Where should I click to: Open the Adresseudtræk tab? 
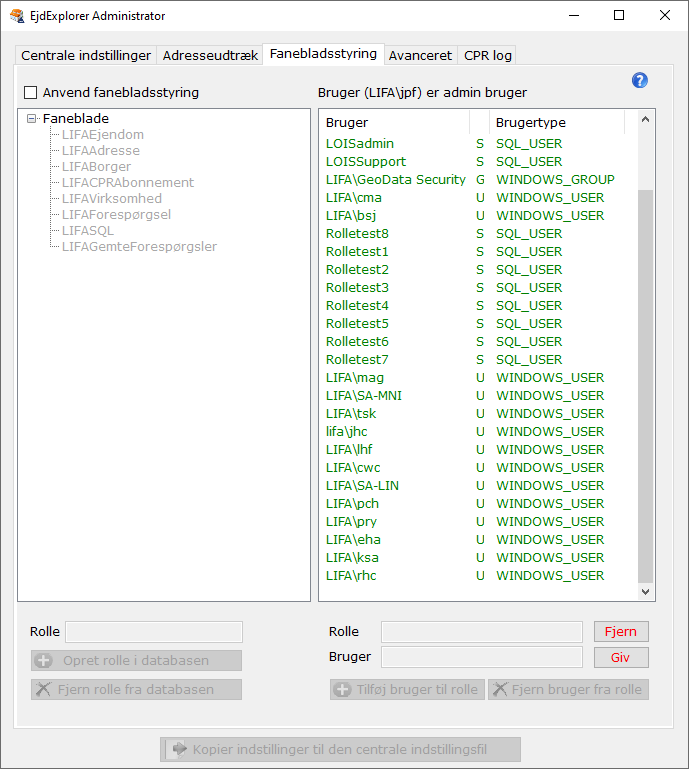pos(210,56)
